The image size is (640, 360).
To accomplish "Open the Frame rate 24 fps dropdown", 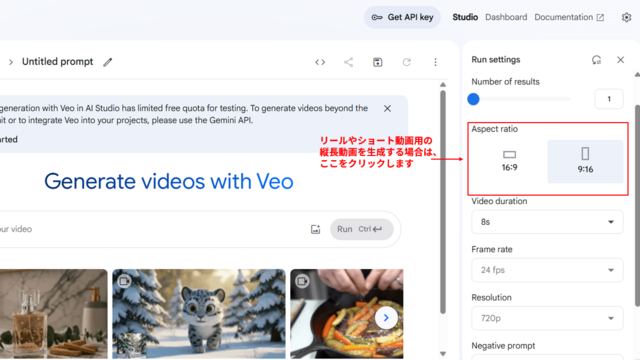I will [x=547, y=270].
